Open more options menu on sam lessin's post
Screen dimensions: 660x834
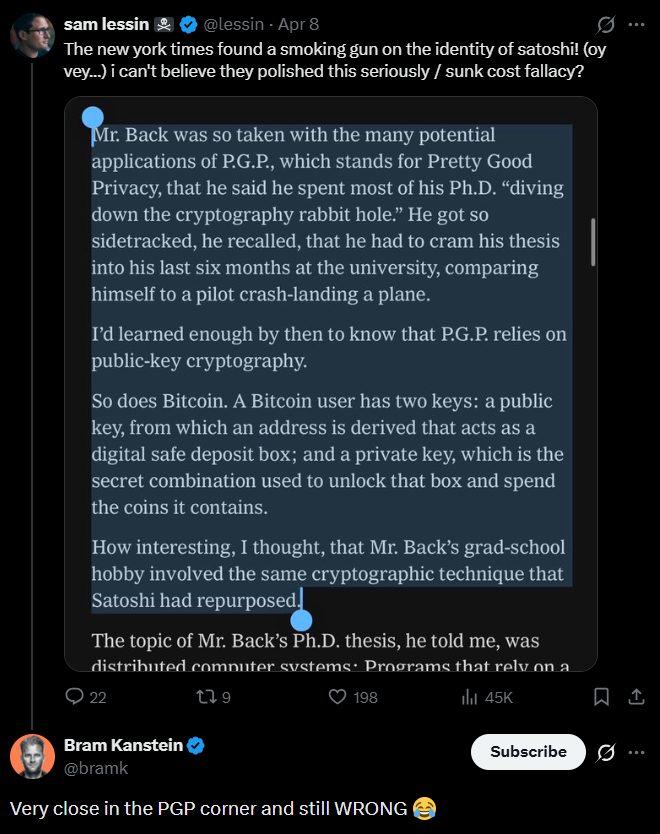point(636,24)
